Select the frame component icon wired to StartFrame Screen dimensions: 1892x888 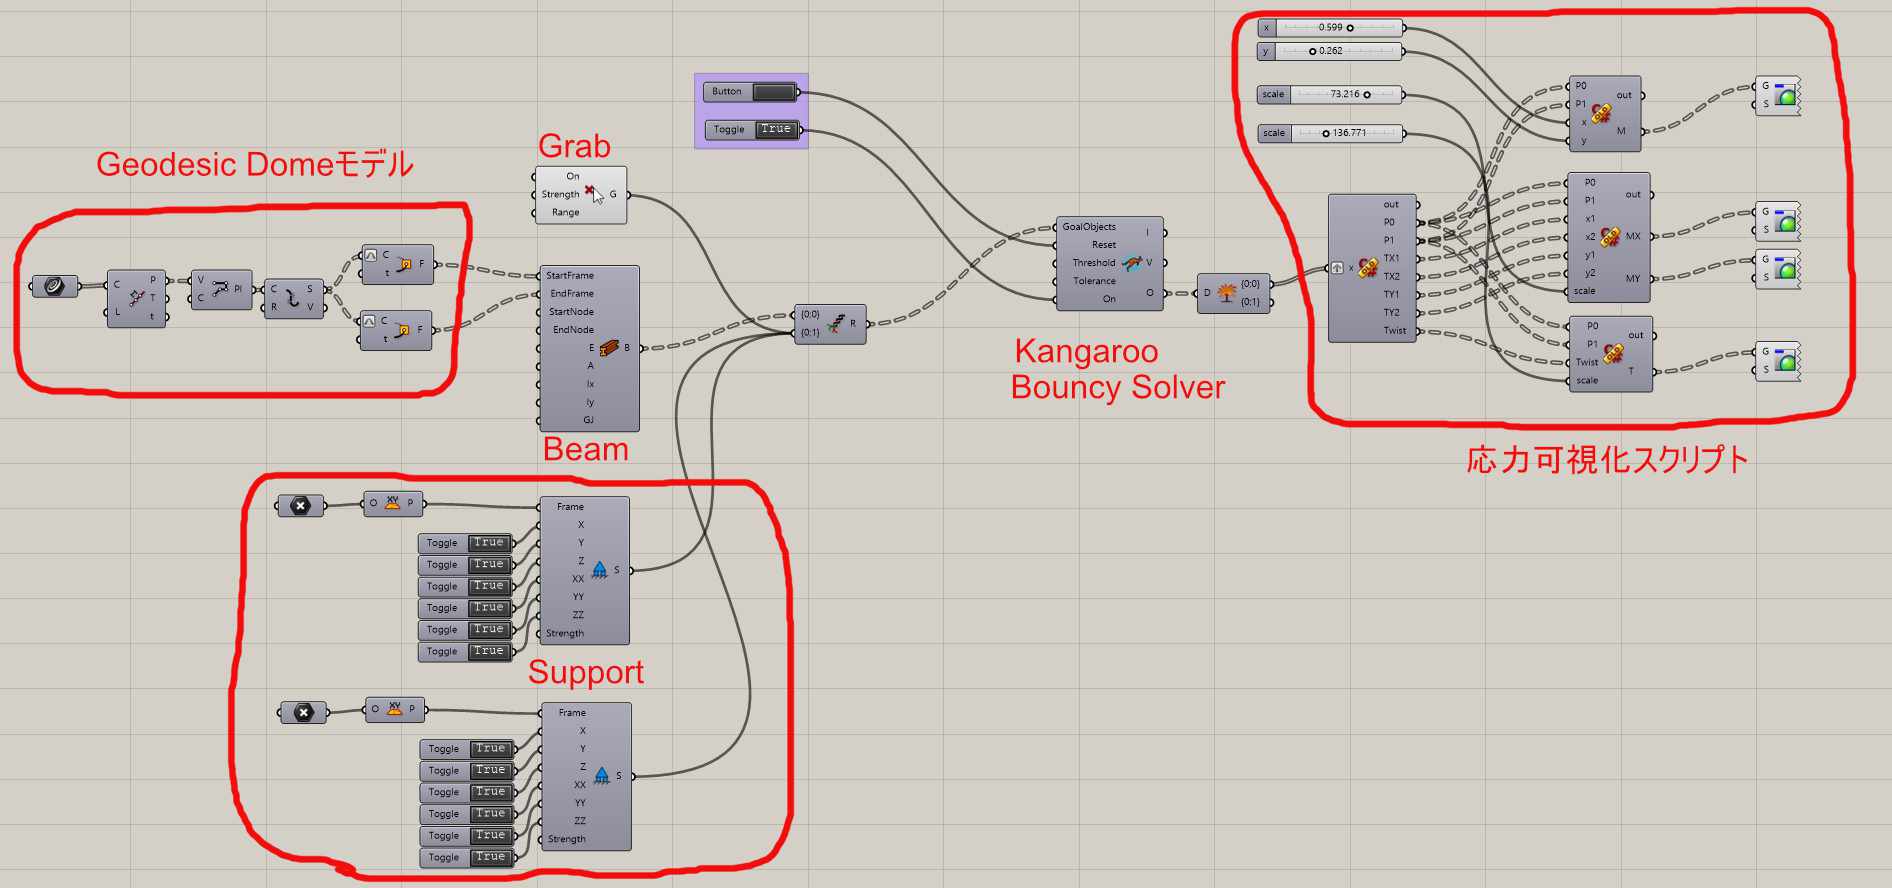(x=404, y=264)
